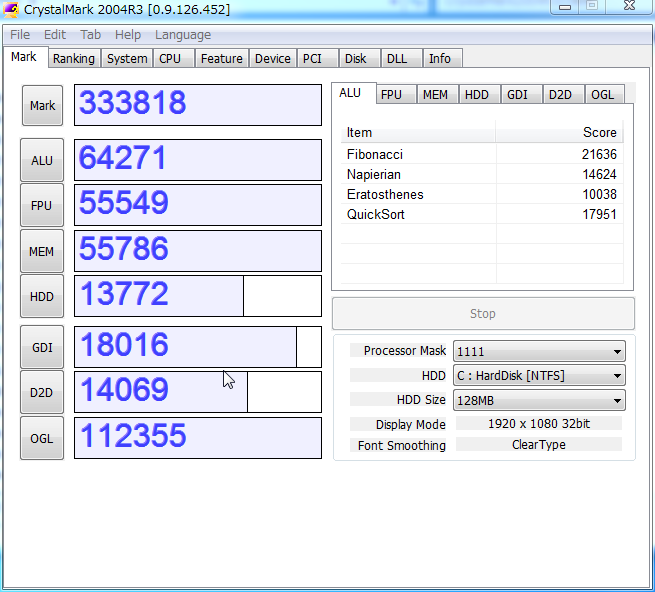655x592 pixels.
Task: Run the OGL benchmark button
Action: (42, 439)
